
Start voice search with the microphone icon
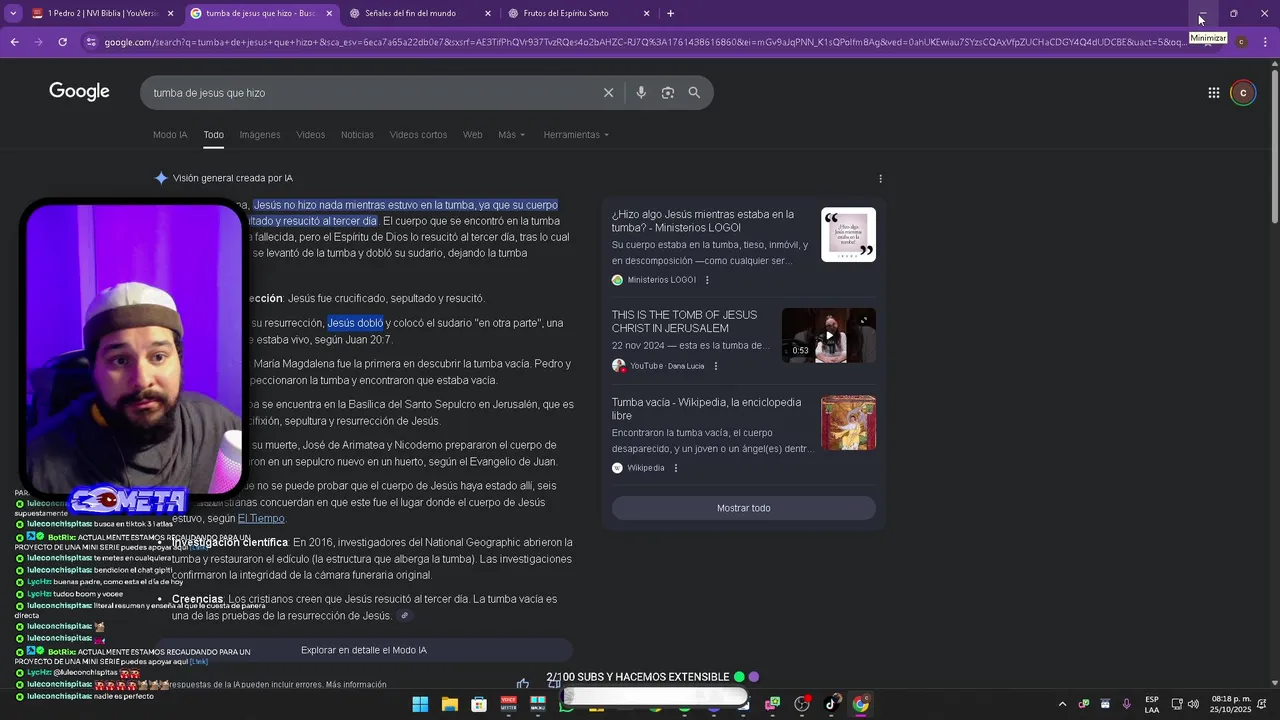(641, 93)
